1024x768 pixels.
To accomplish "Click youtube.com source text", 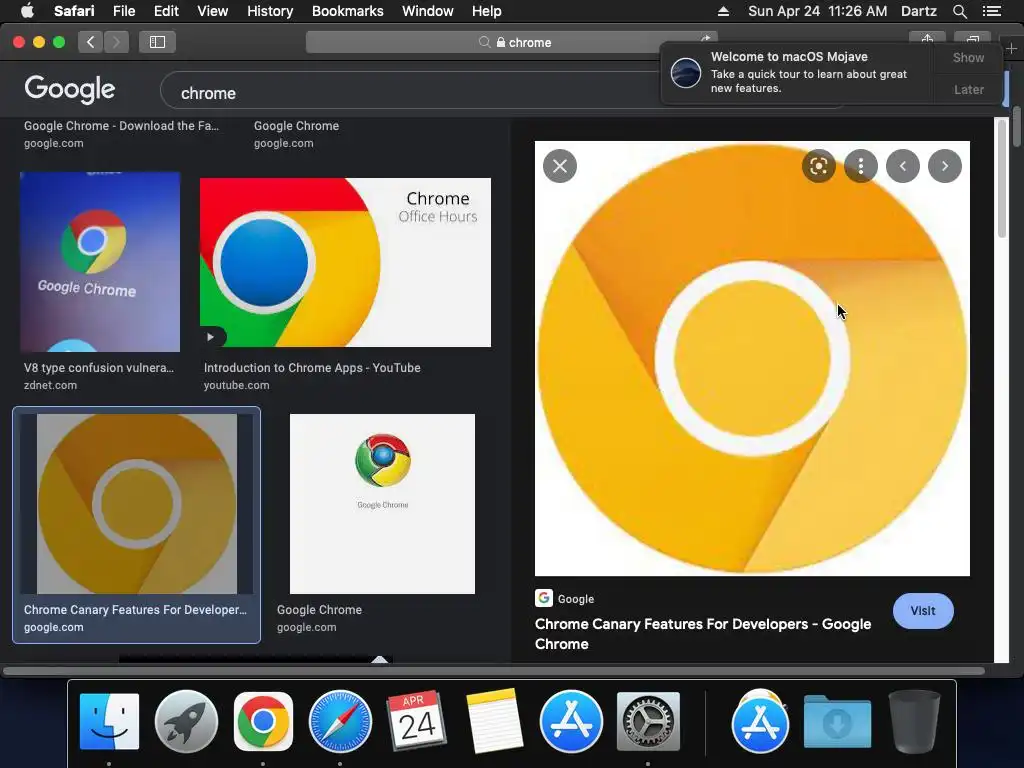I will (236, 385).
